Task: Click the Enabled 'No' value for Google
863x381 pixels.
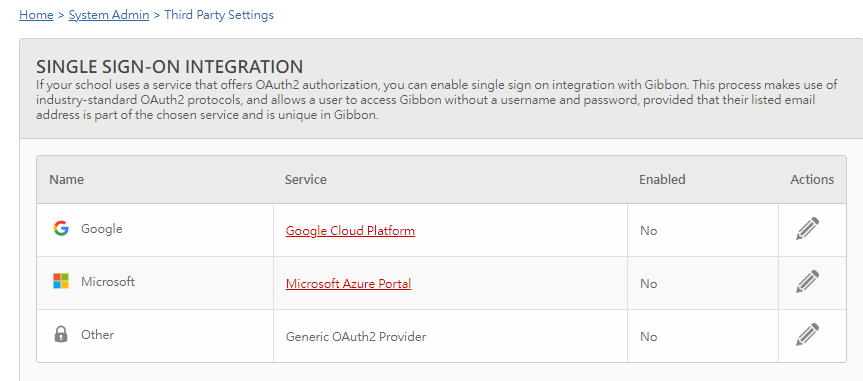Action: [648, 231]
